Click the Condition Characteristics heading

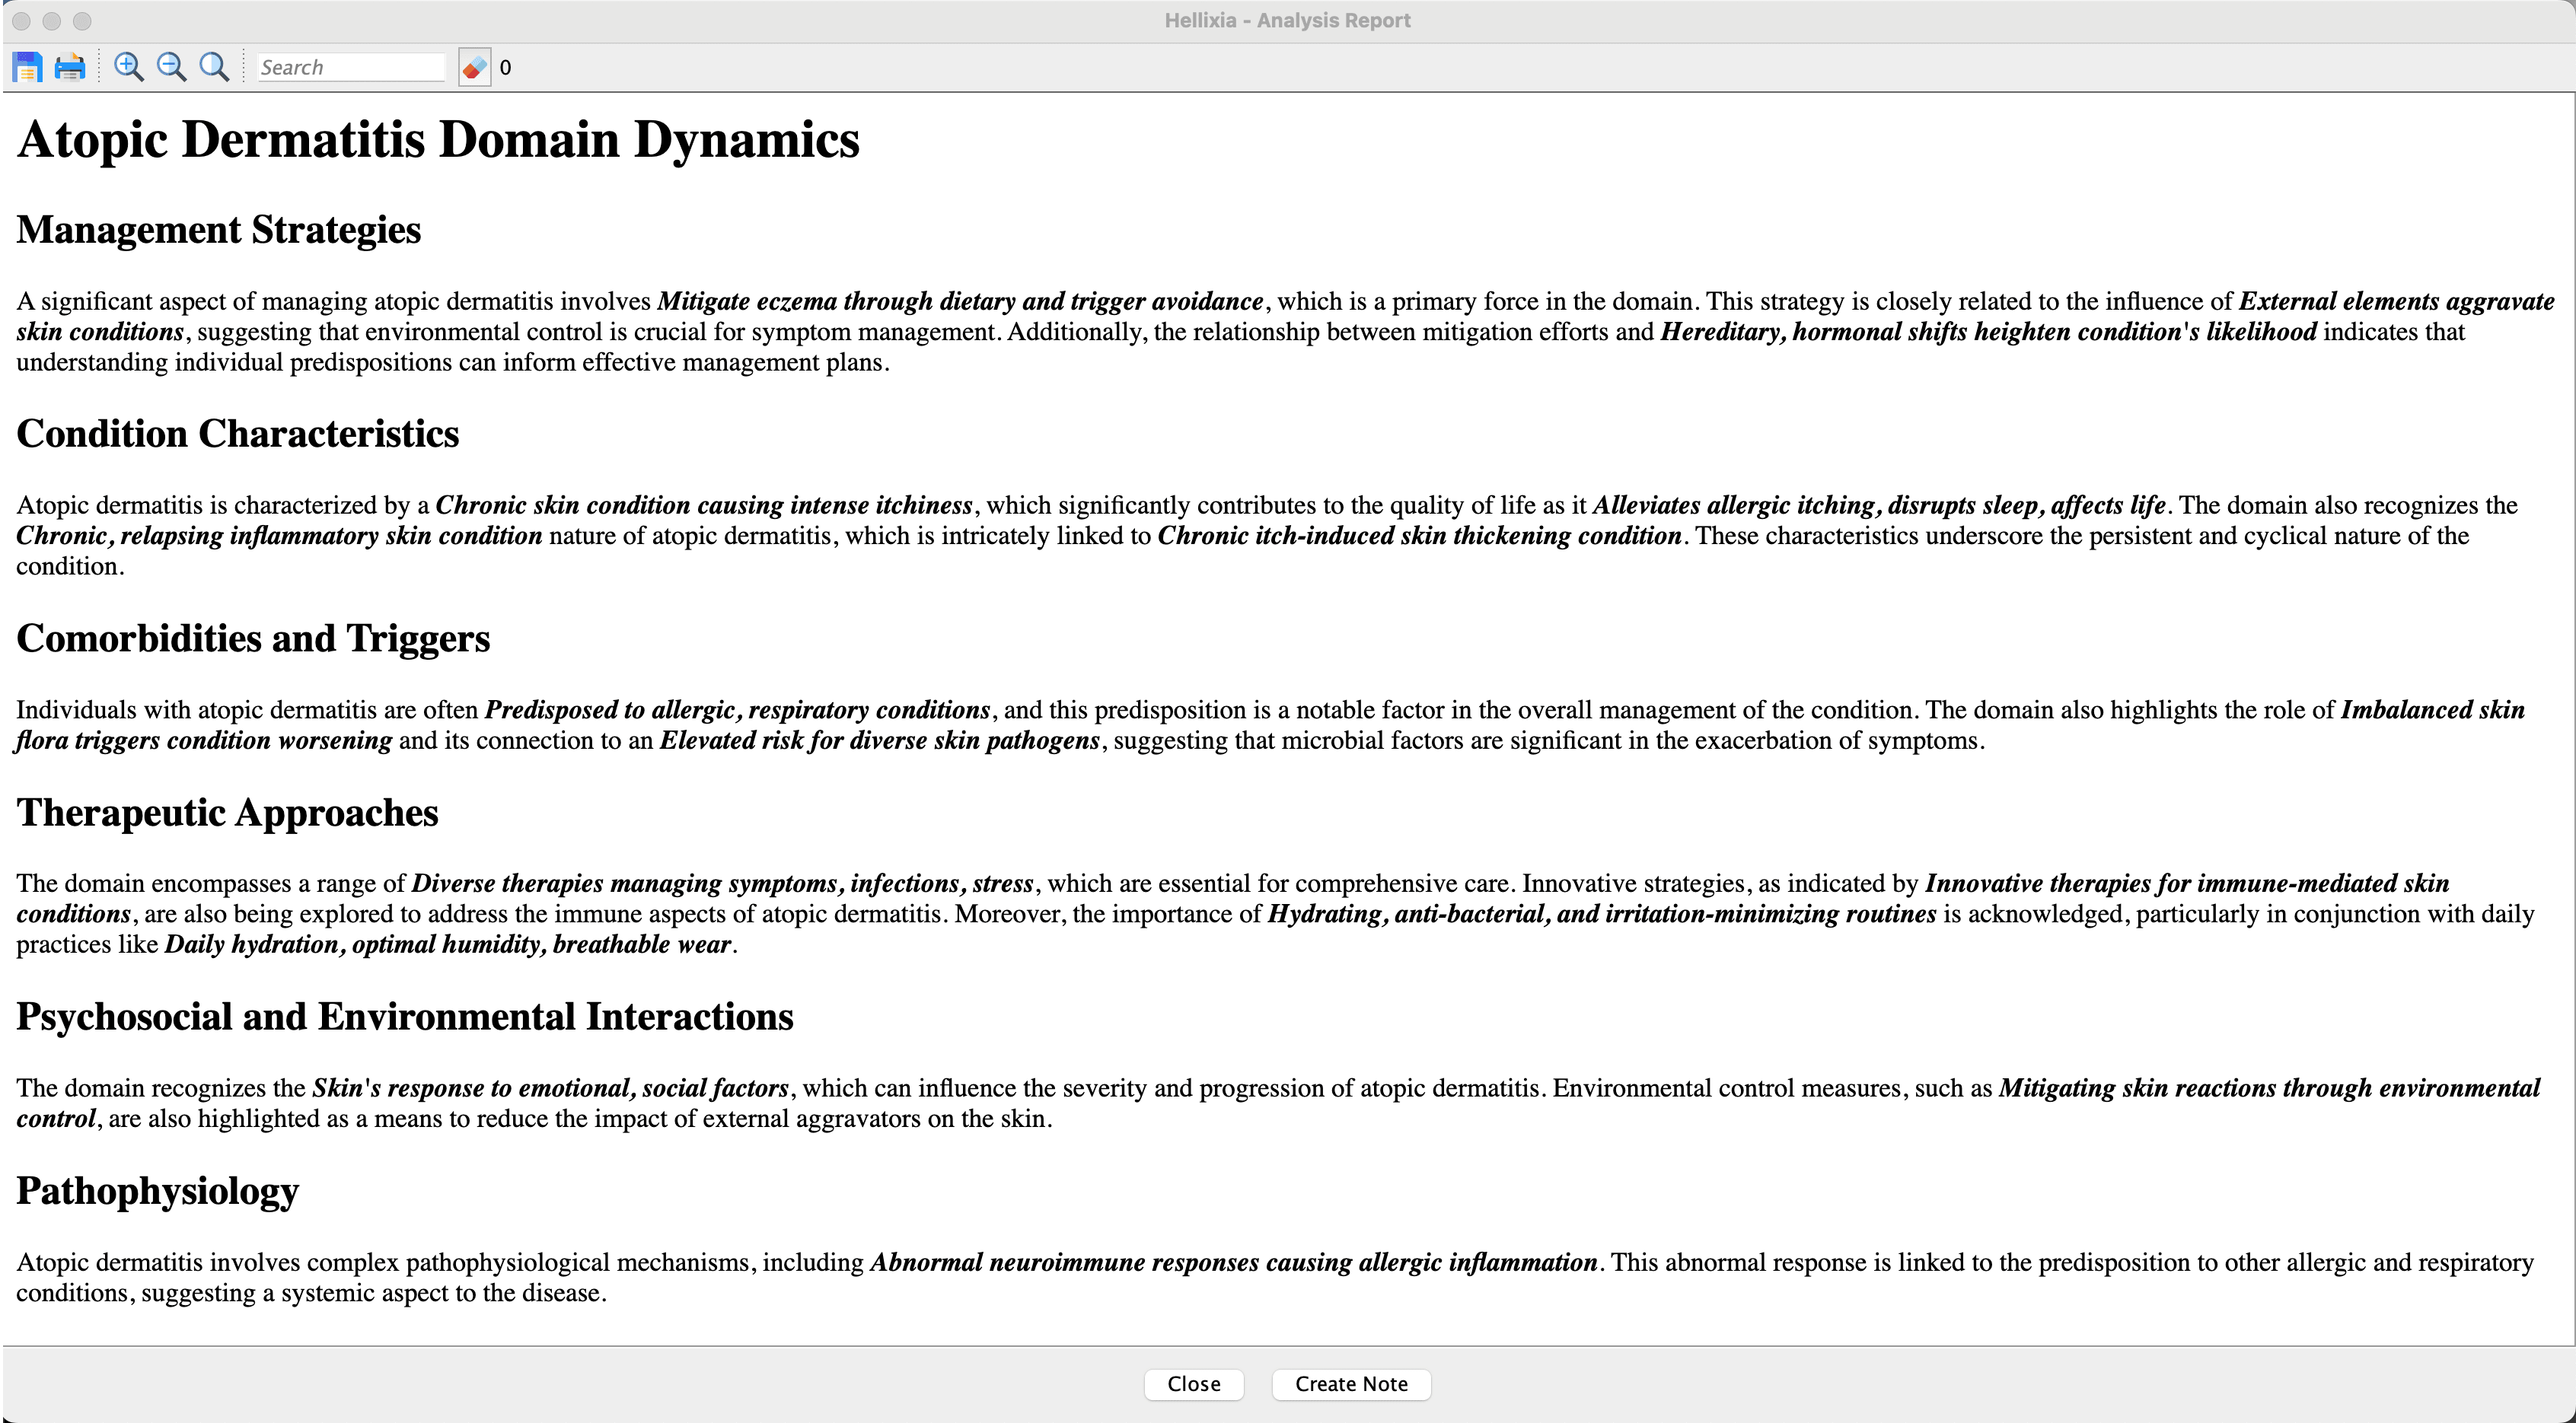[x=237, y=434]
